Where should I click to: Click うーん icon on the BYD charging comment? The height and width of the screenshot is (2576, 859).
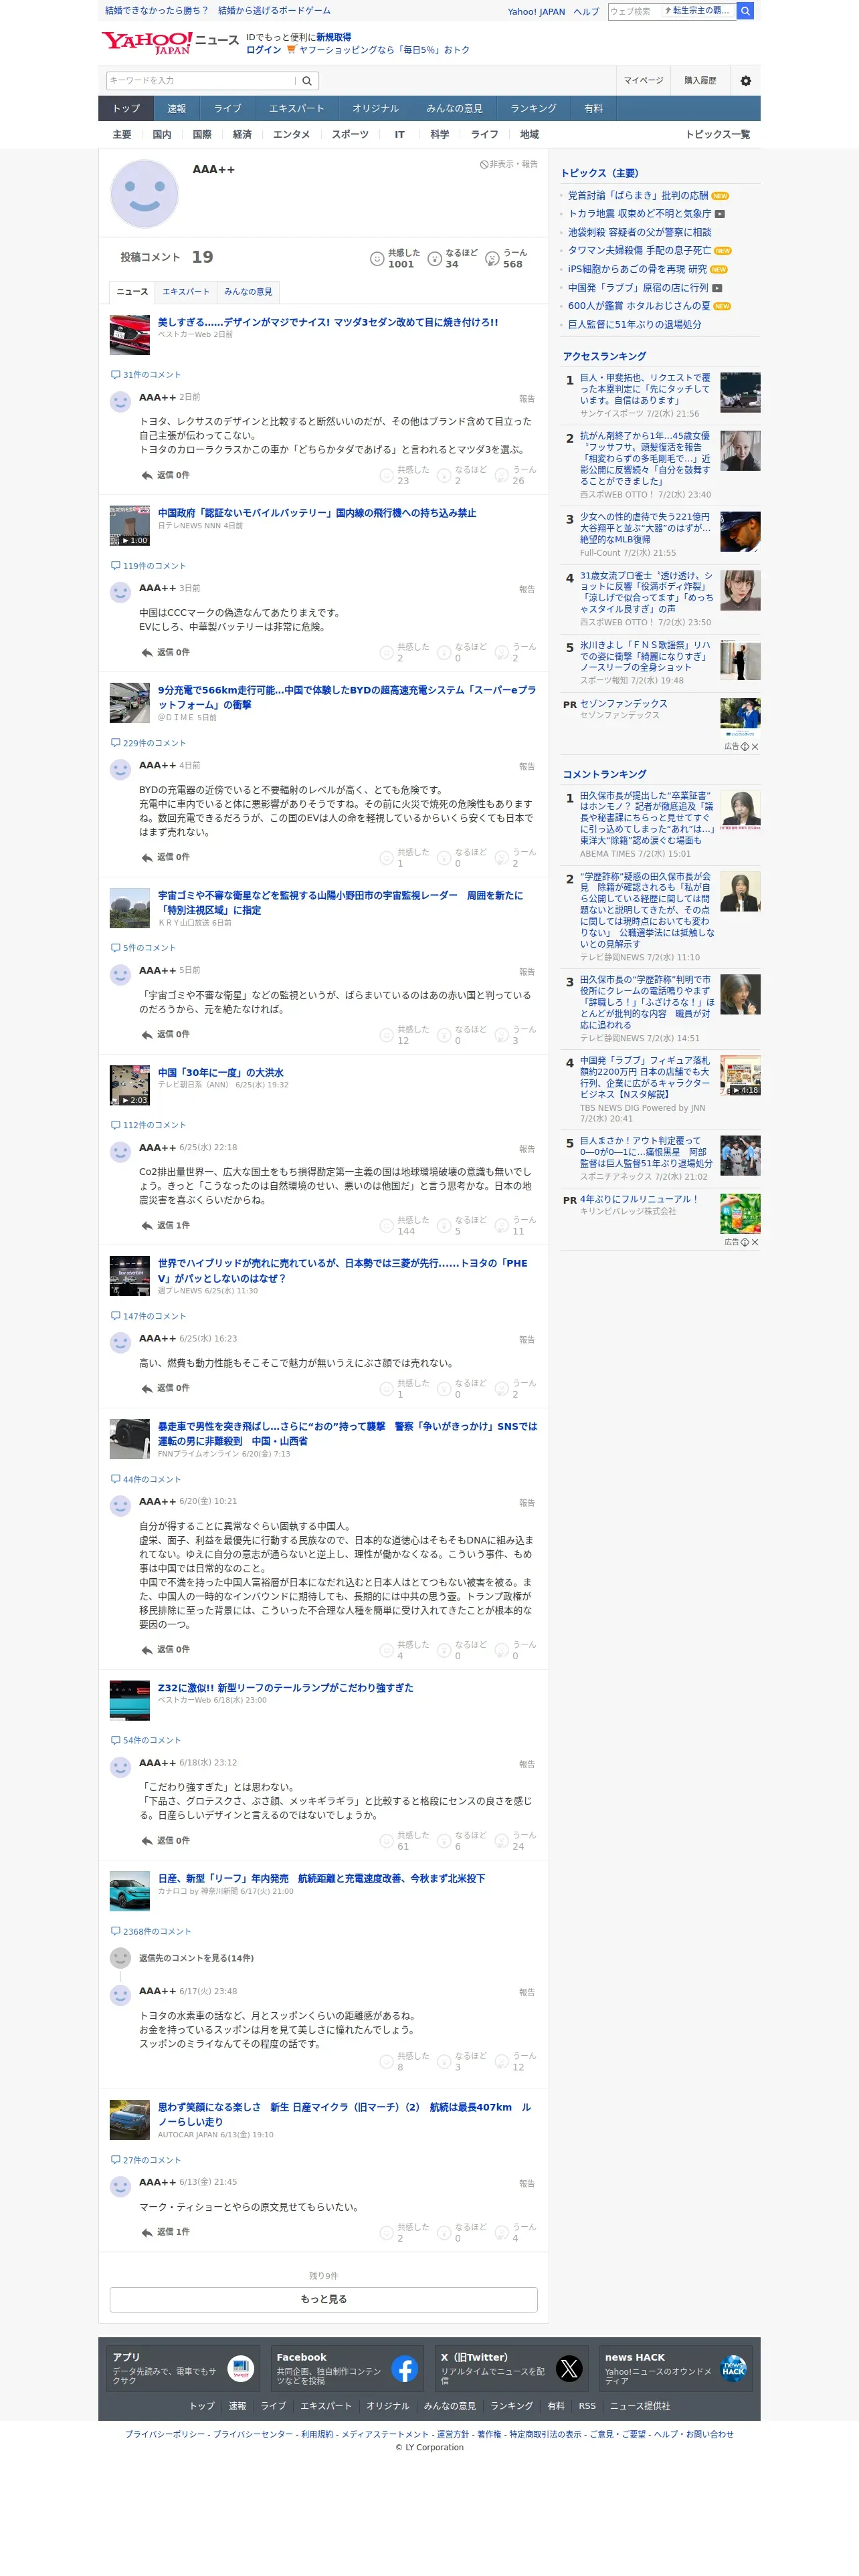(x=502, y=858)
